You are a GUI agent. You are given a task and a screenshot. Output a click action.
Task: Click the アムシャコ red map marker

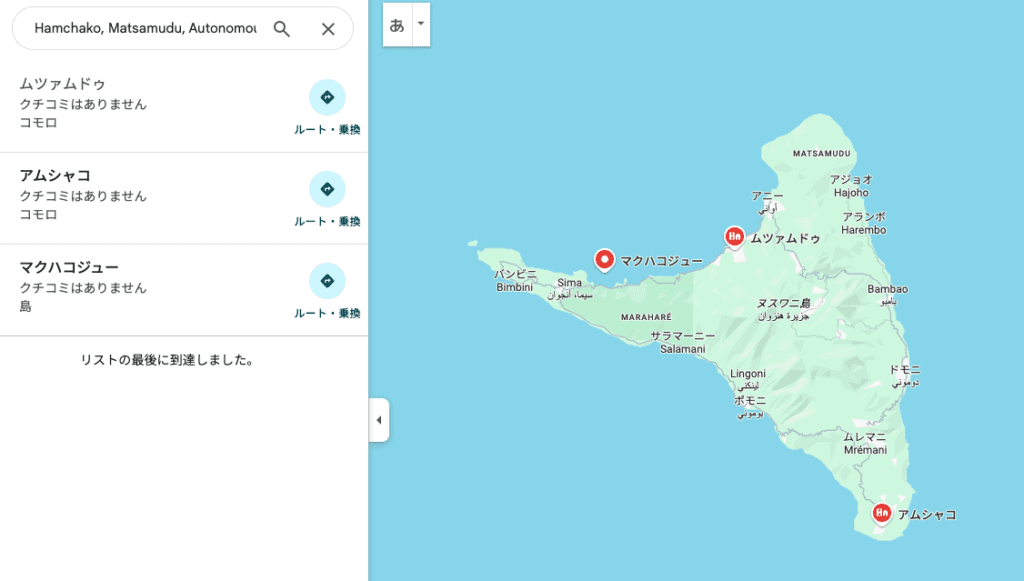click(x=882, y=513)
